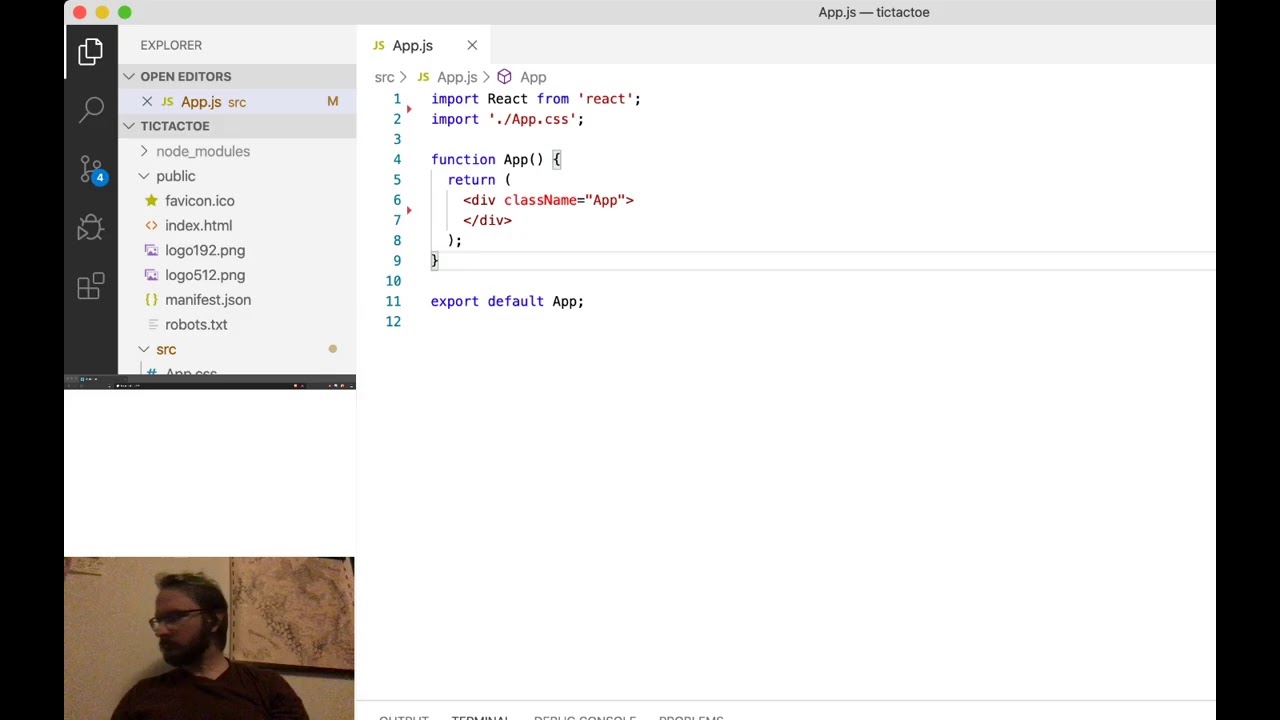The height and width of the screenshot is (720, 1280).
Task: Open robots.txt file
Action: pos(196,324)
